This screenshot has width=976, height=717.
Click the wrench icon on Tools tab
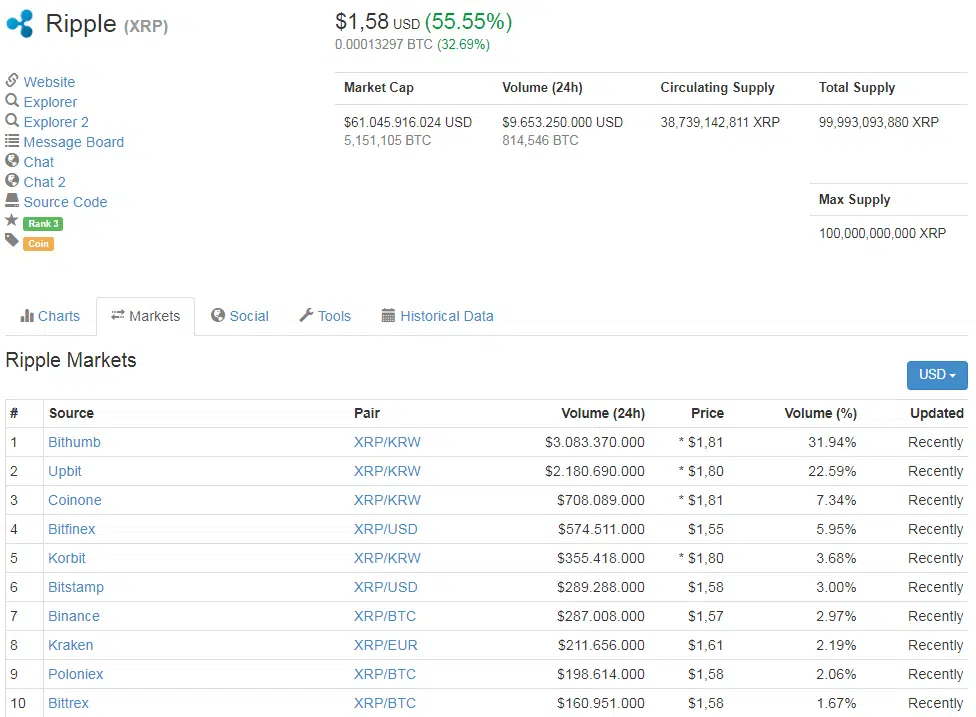(x=306, y=316)
